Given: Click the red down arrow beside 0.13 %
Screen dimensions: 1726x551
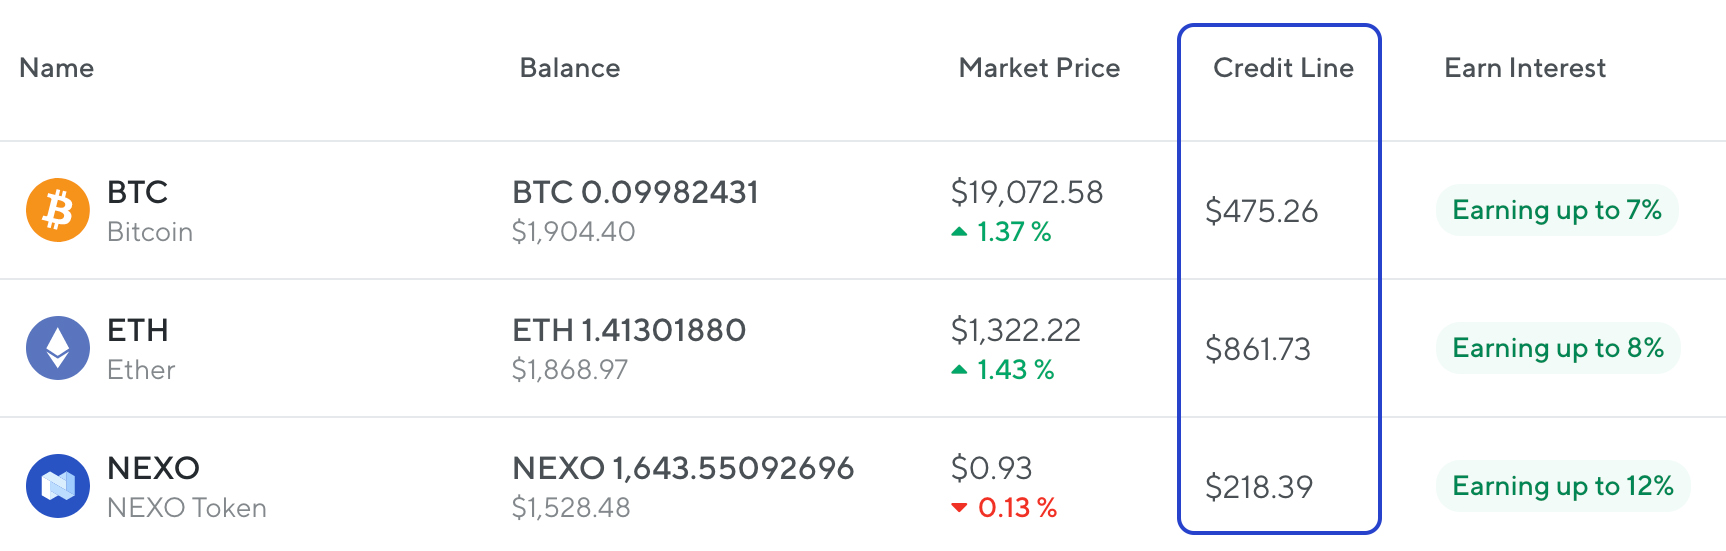Looking at the screenshot, I should pos(959,508).
